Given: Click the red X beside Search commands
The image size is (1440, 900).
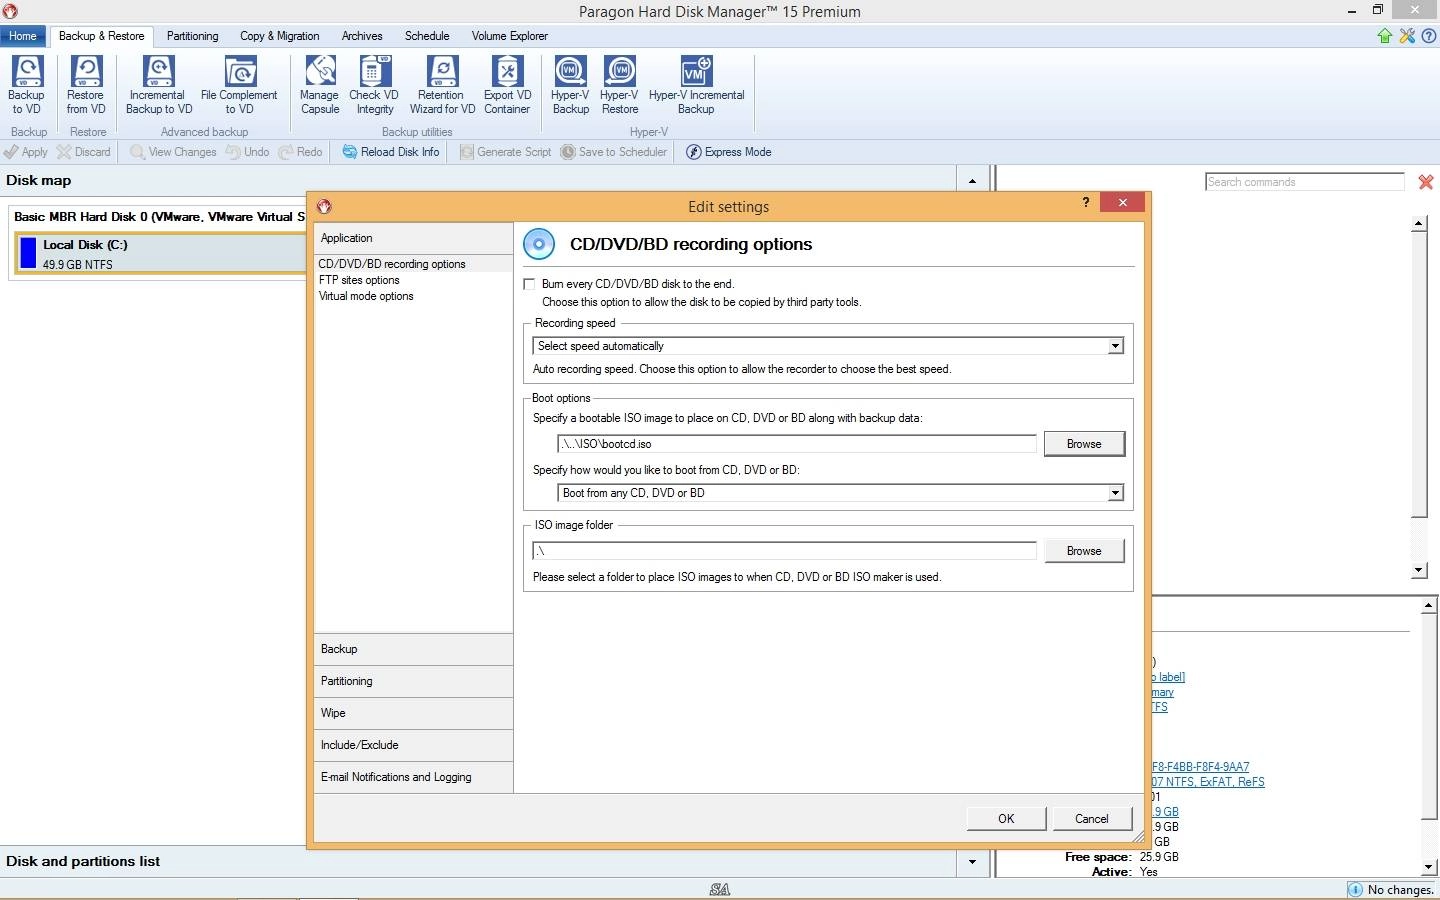Looking at the screenshot, I should [x=1426, y=182].
